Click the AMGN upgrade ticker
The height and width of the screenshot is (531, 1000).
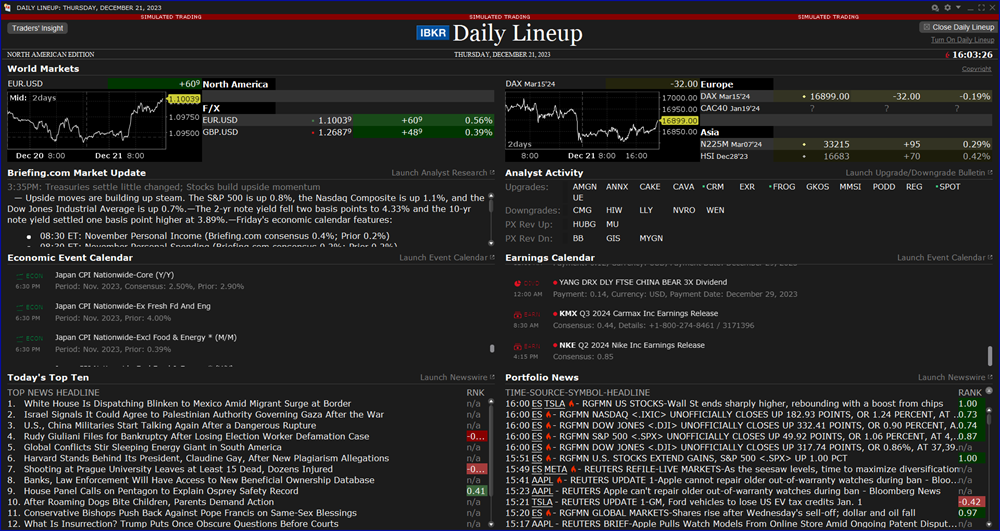[585, 187]
